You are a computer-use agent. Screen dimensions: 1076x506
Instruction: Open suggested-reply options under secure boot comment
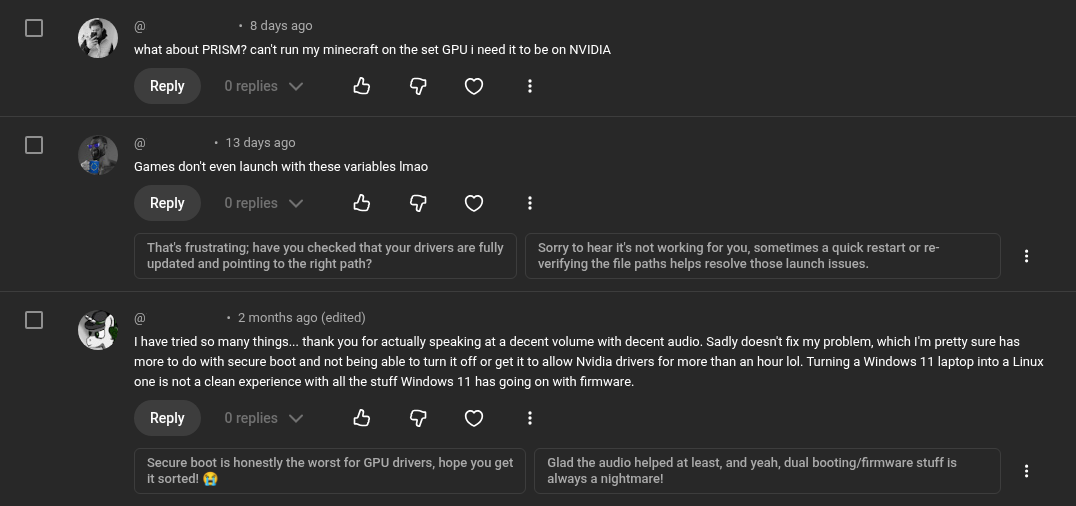click(1026, 471)
